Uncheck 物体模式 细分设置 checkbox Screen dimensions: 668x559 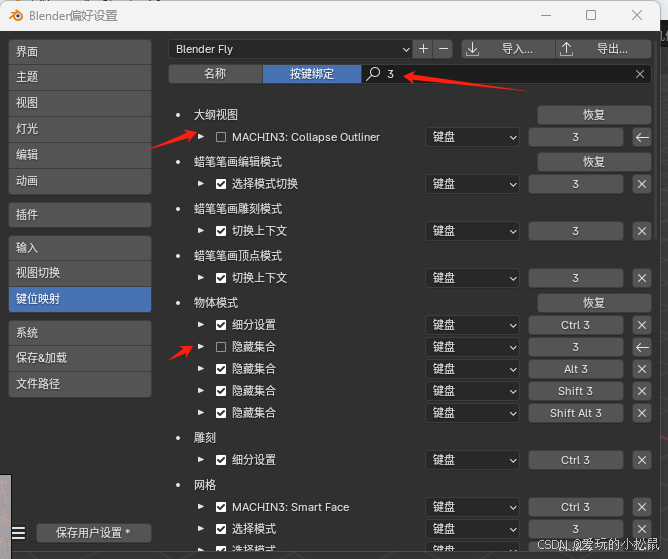tap(221, 325)
